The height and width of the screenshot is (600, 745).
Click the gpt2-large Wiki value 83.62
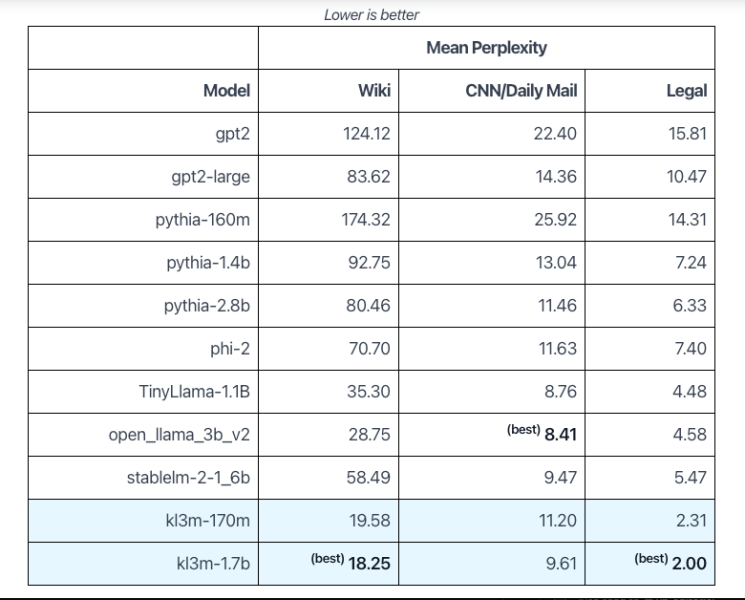tap(368, 177)
